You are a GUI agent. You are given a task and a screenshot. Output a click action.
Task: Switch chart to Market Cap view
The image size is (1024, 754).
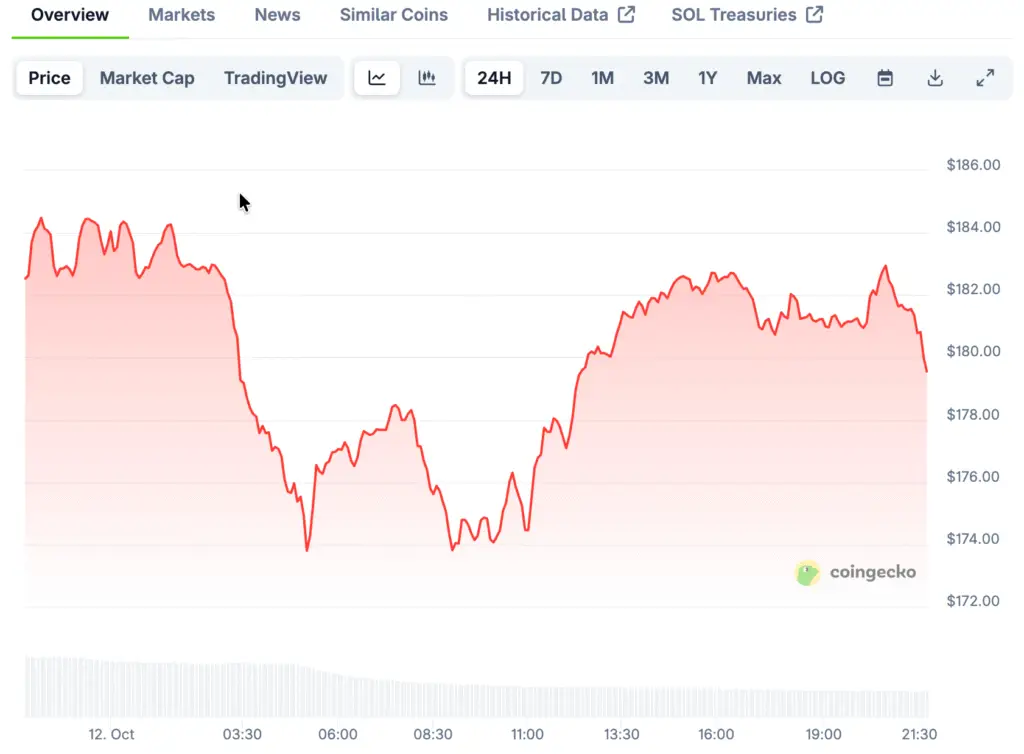pyautogui.click(x=147, y=78)
